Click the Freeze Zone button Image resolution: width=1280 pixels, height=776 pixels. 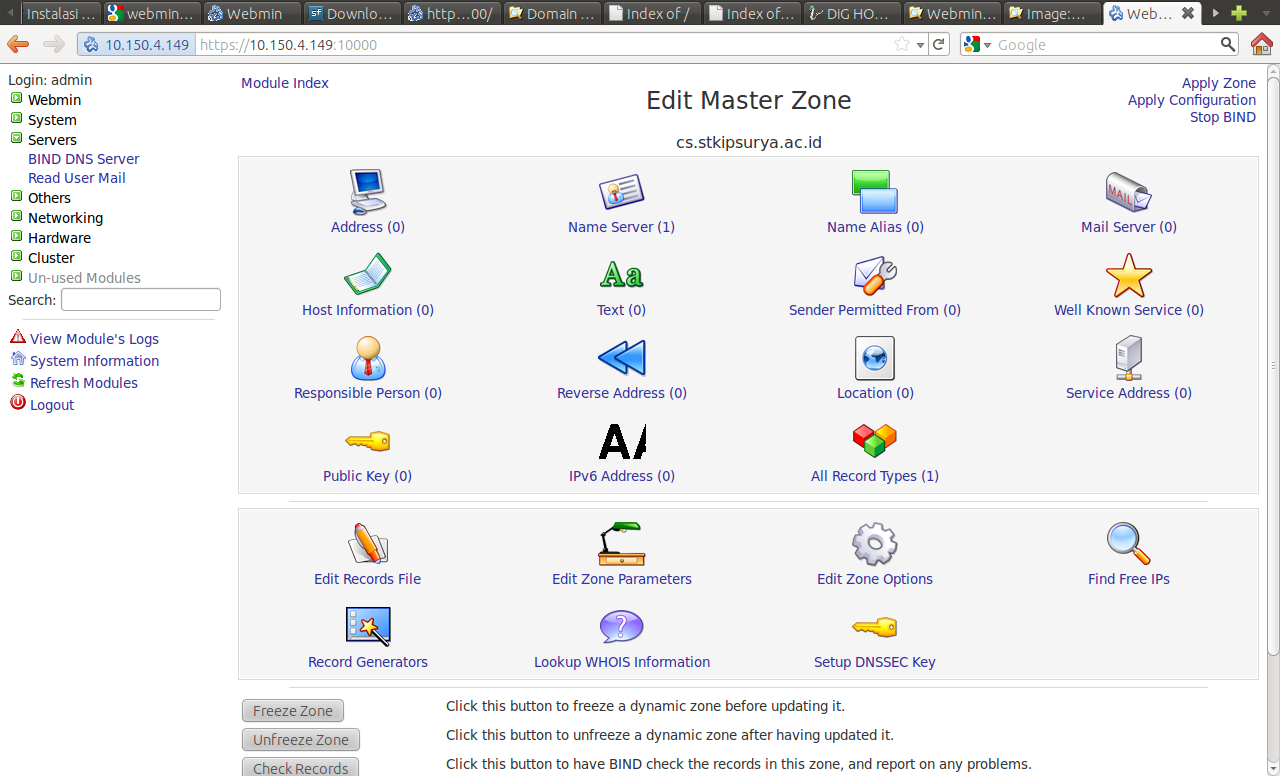point(292,711)
